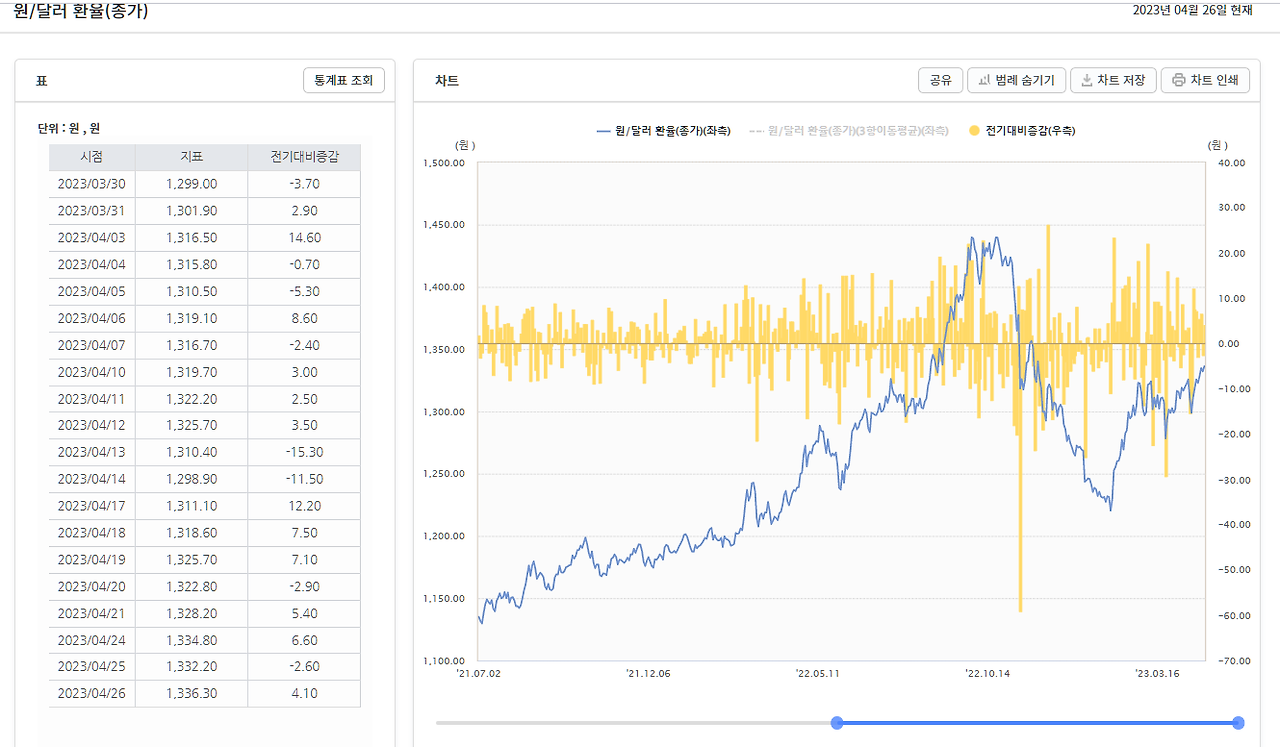Click the 1,334.80 value cell
The width and height of the screenshot is (1280, 747).
tap(191, 640)
